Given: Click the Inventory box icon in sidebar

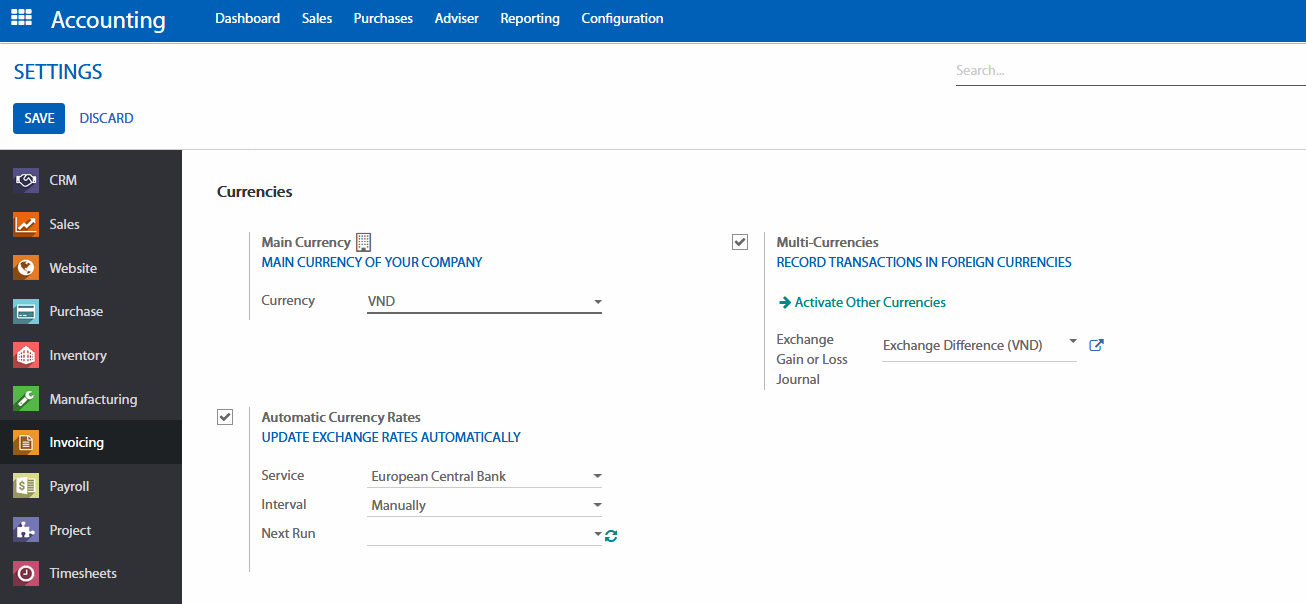Looking at the screenshot, I should coord(26,355).
